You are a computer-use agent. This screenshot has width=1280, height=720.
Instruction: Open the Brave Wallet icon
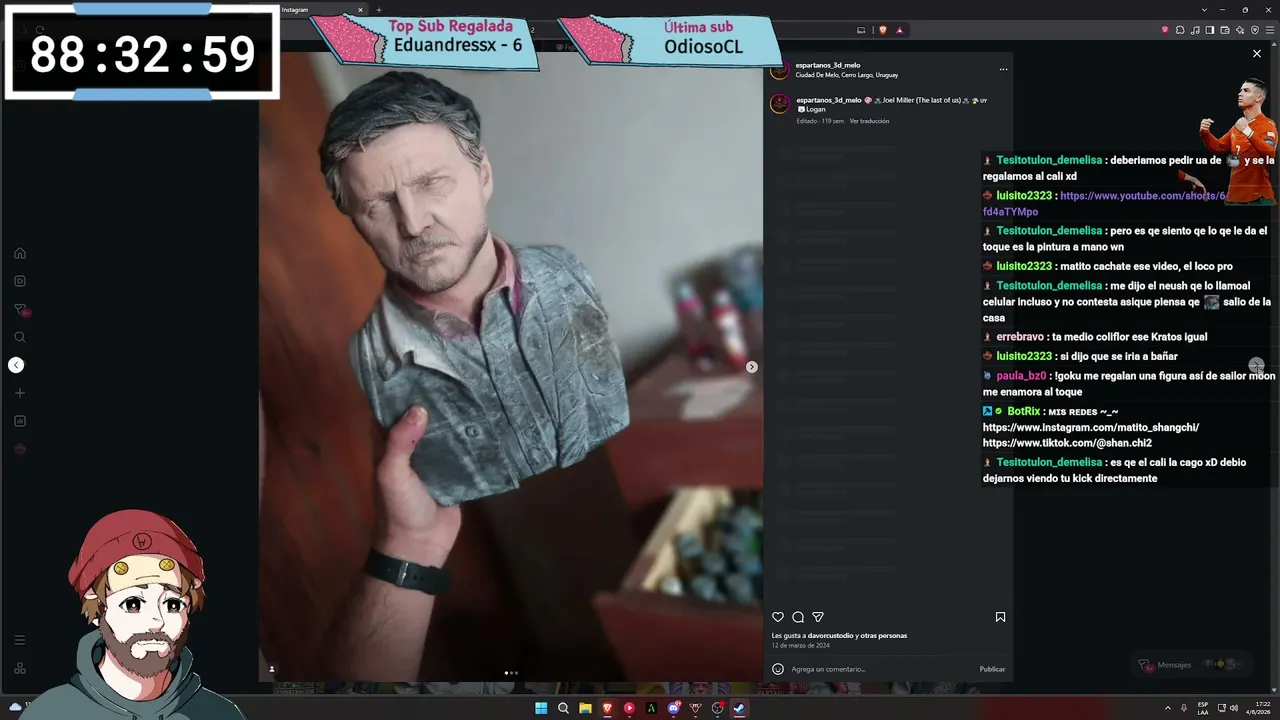[1225, 30]
